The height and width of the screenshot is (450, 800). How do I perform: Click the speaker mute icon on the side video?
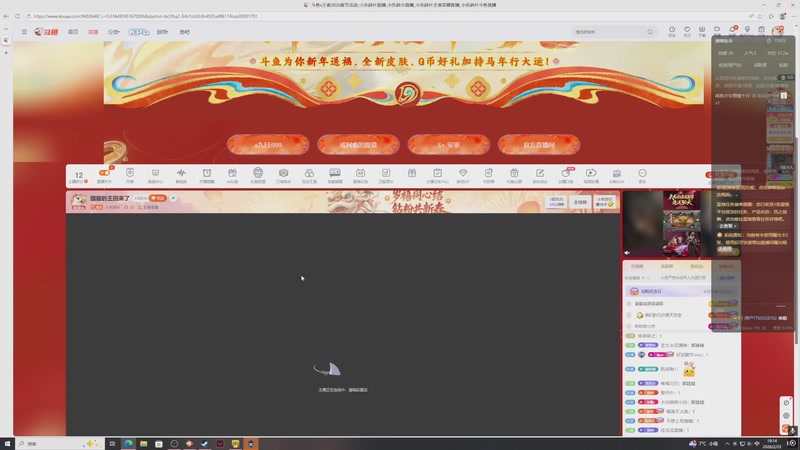(627, 253)
